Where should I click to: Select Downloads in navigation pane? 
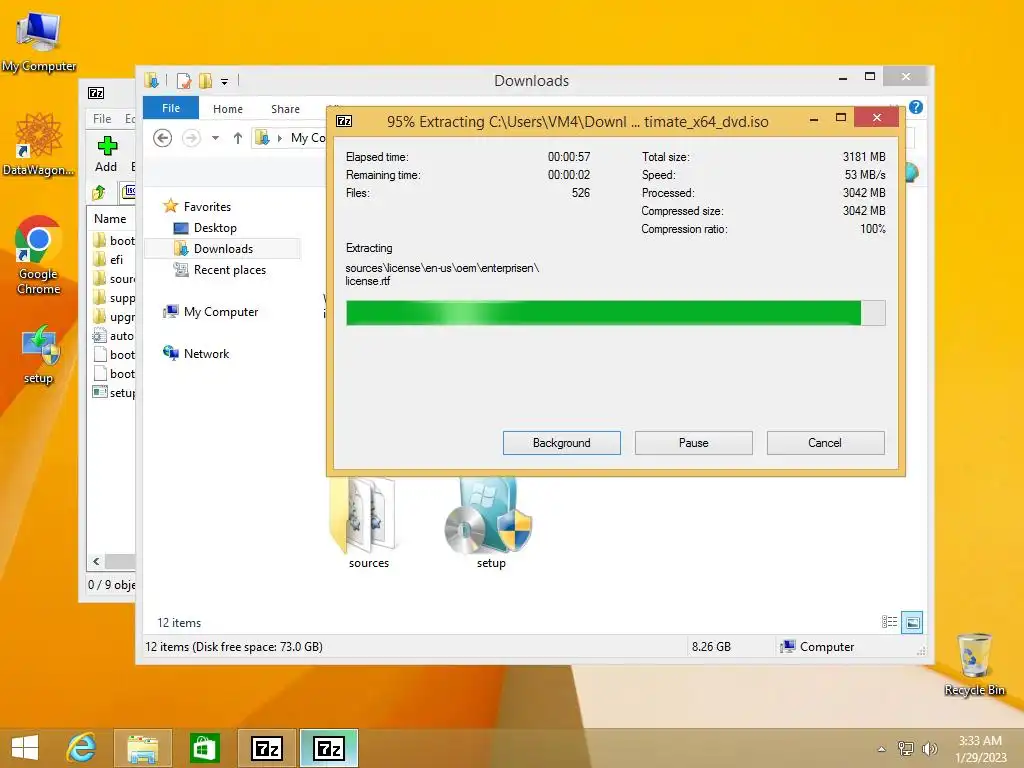coord(223,249)
